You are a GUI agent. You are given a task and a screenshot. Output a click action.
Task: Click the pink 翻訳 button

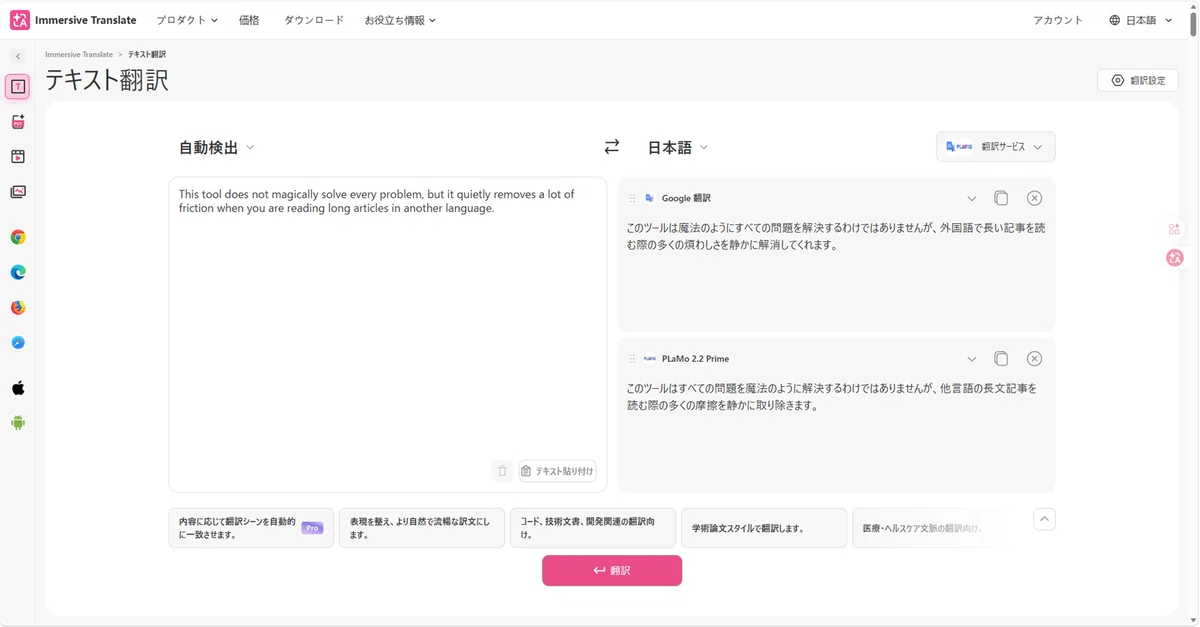(612, 570)
